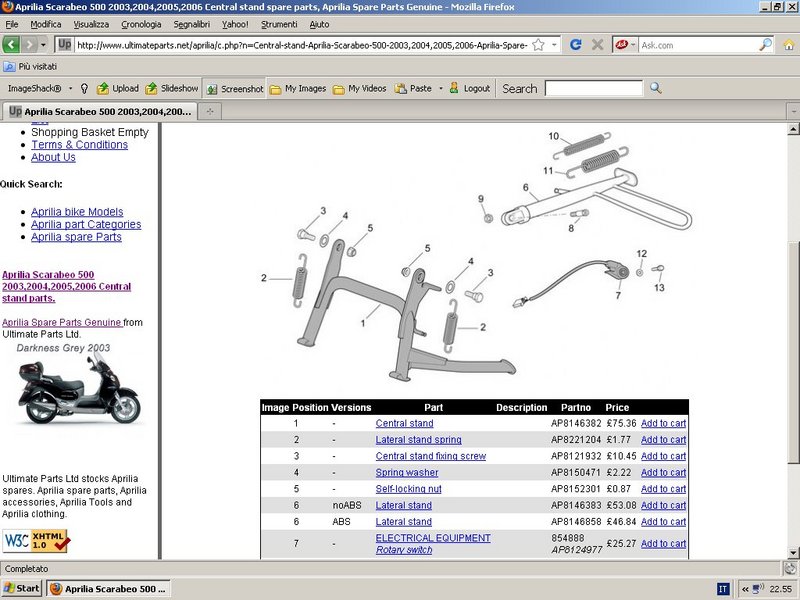Select the Aprilia Scarabeo 500 browser tab
Viewport: 800px width, 600px height.
tap(99, 111)
